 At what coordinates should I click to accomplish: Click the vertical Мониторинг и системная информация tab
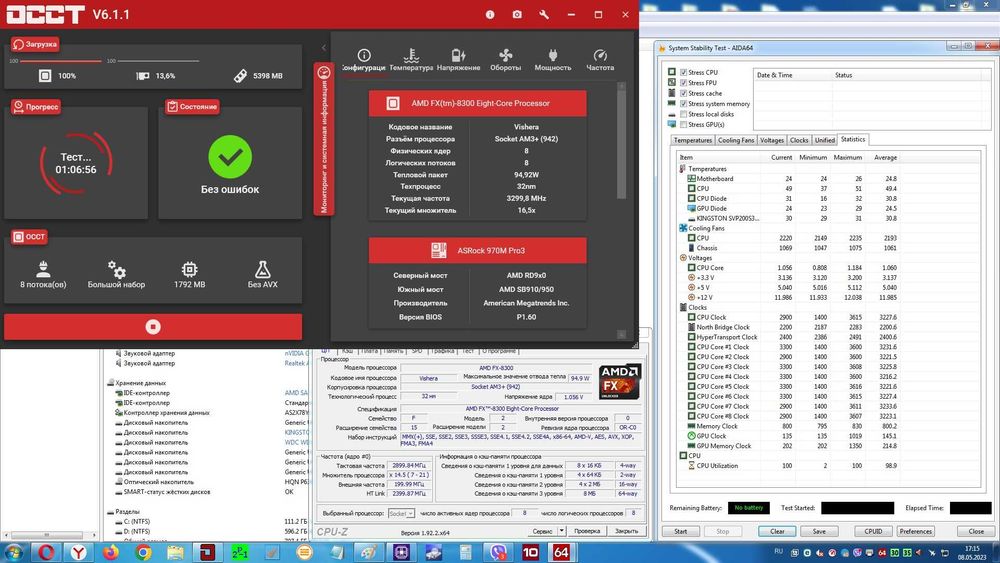point(323,138)
